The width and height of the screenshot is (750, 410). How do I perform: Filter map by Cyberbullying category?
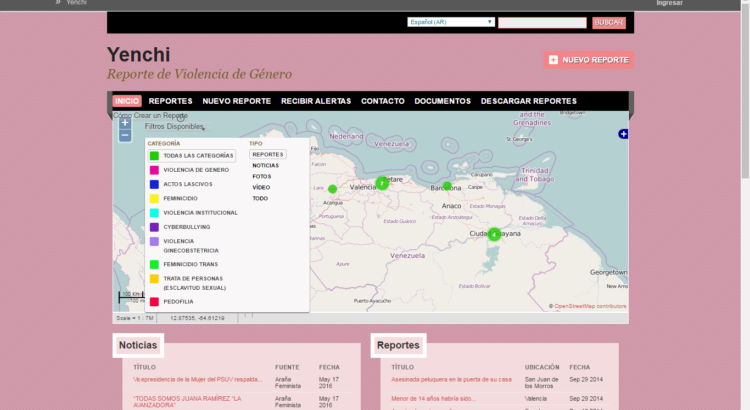[186, 227]
